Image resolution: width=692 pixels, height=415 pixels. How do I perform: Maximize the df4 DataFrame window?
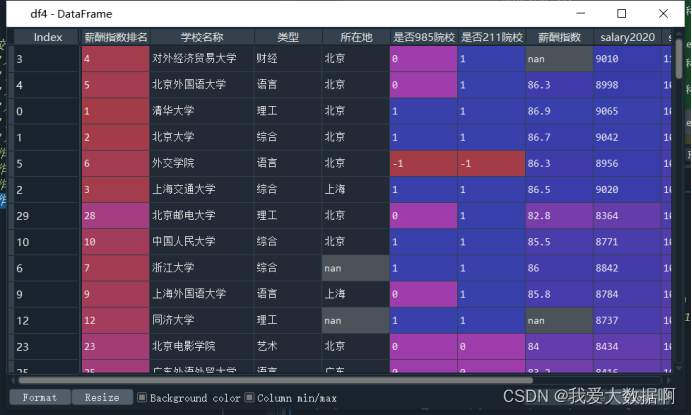(621, 14)
